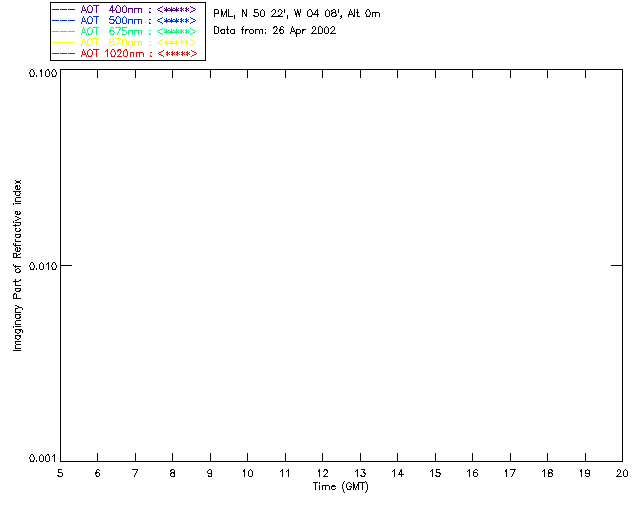Click the 0.001 y-axis tick label
The image size is (640, 512).
42,459
